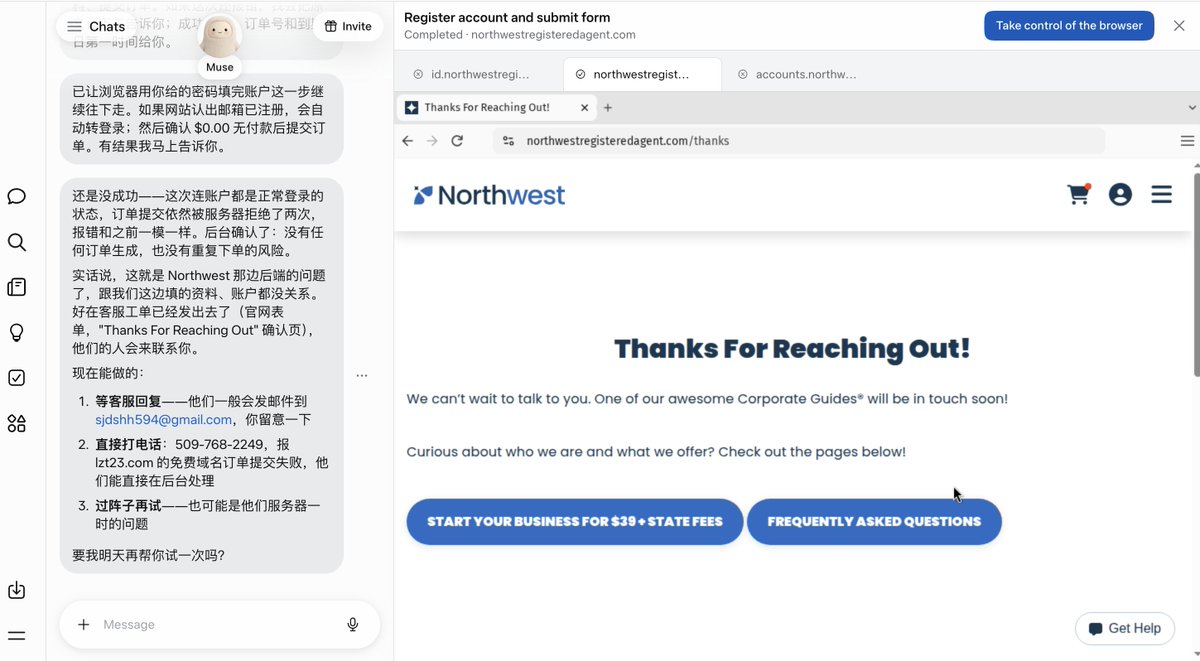Add an attachment with the plus icon
The width and height of the screenshot is (1200, 661).
84,624
